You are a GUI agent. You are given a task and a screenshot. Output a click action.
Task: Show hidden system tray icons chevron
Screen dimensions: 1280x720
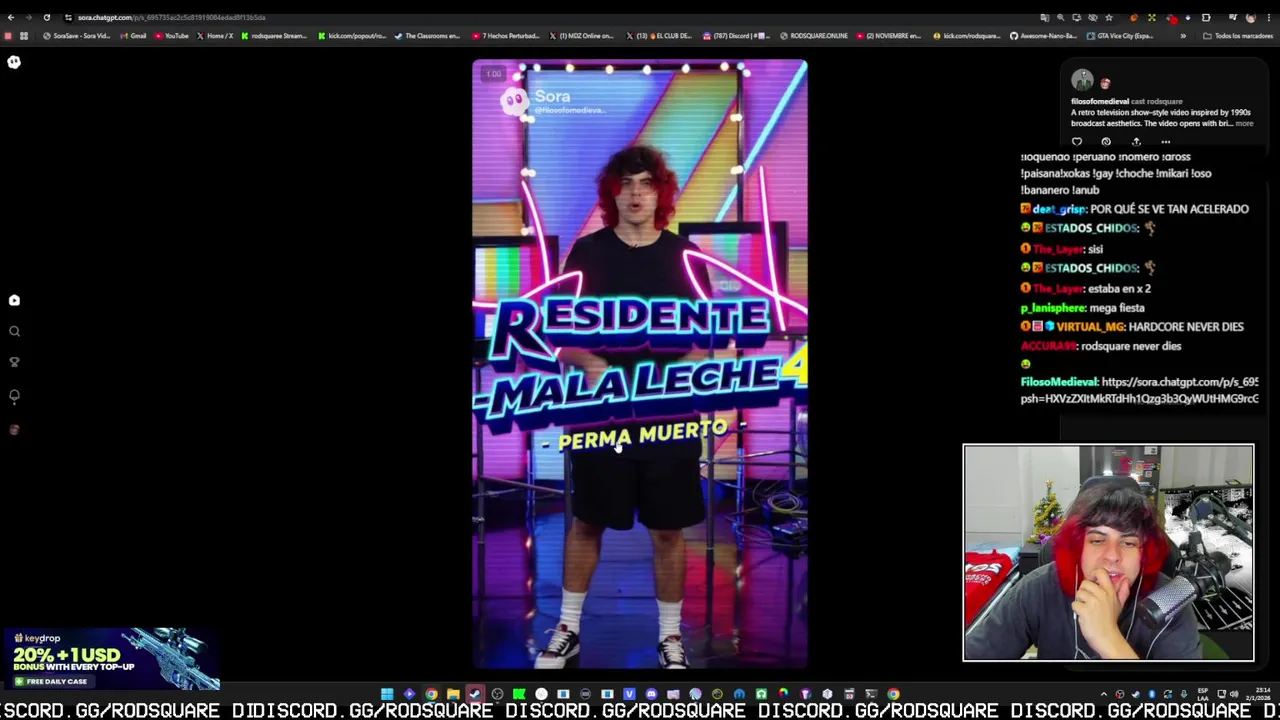click(1104, 694)
